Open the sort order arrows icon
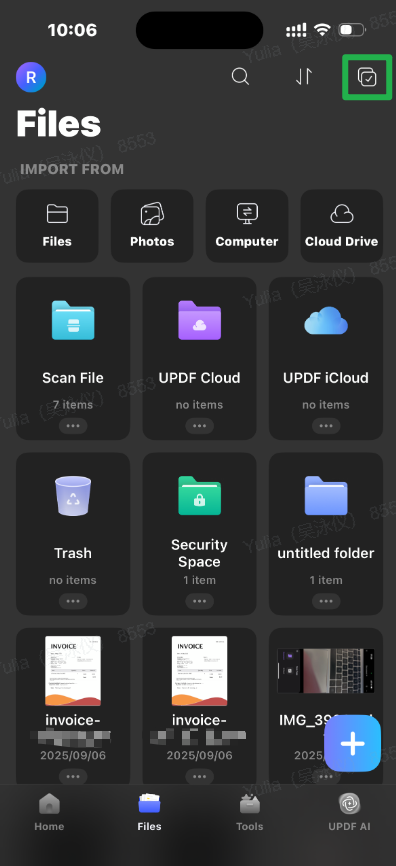The image size is (396, 866). 304,76
